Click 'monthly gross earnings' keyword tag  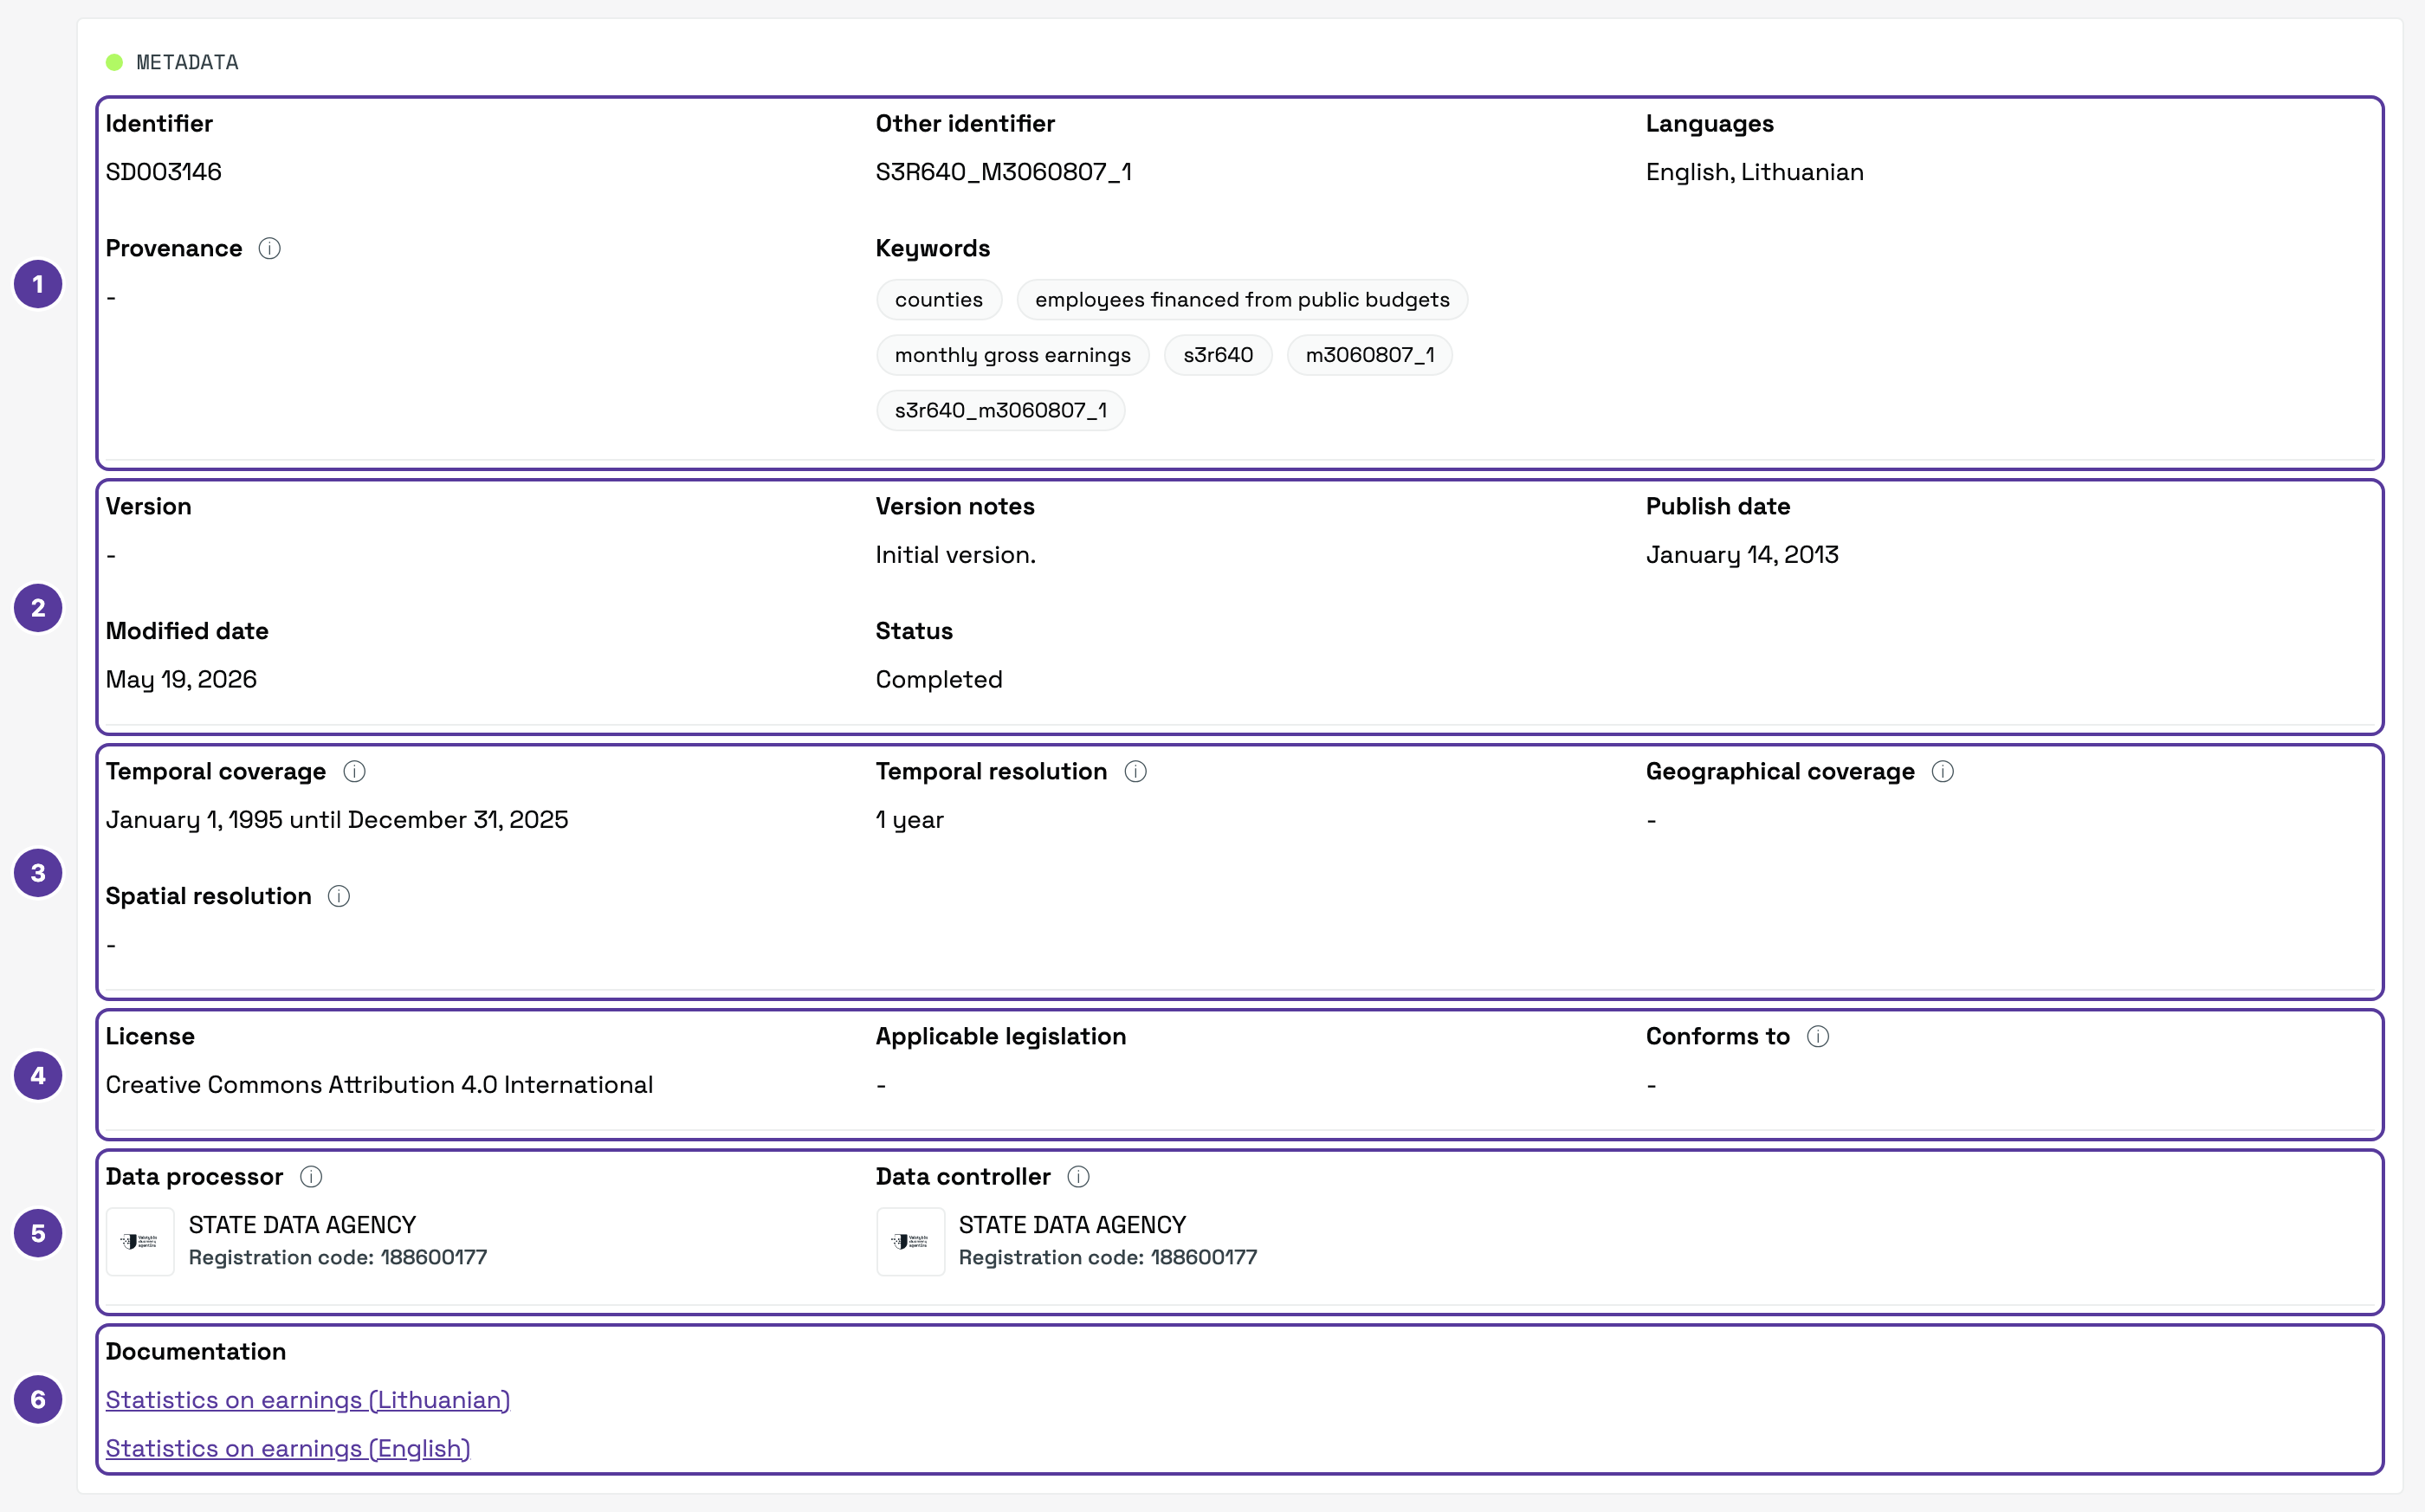click(1012, 355)
